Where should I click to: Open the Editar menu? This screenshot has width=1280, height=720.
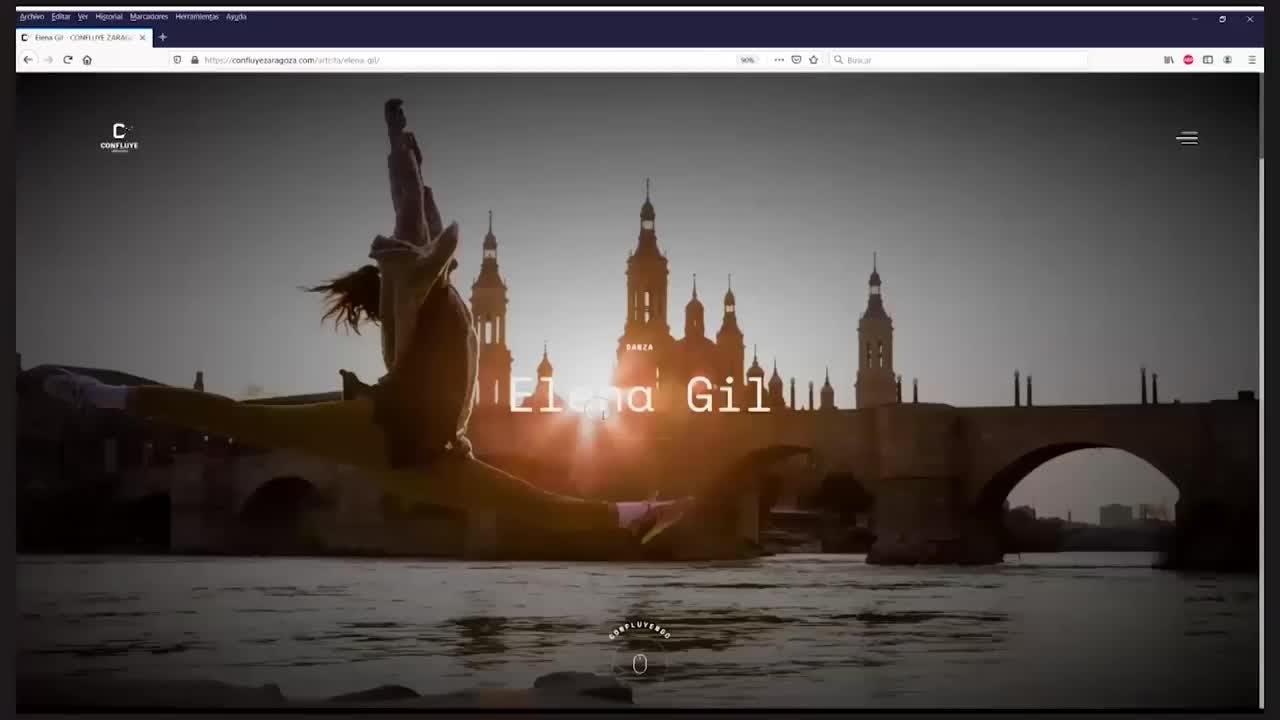tap(61, 16)
